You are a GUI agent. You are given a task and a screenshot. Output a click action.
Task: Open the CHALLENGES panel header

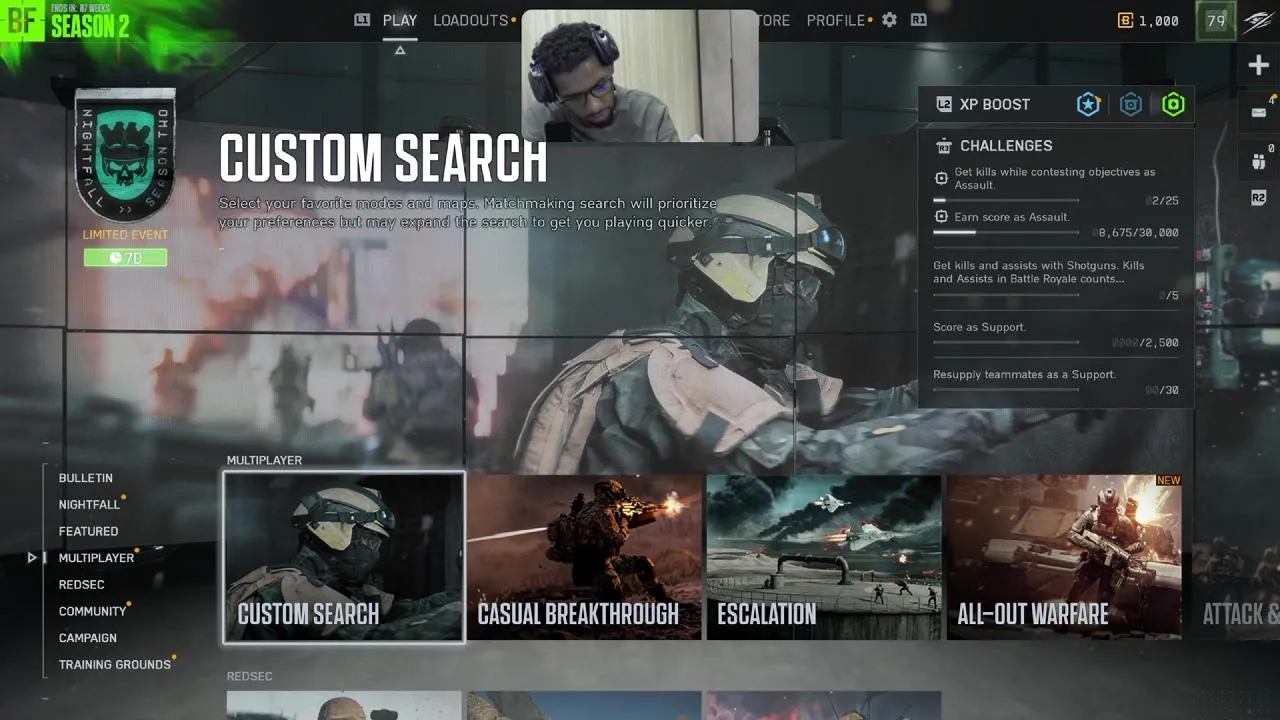pyautogui.click(x=1006, y=146)
